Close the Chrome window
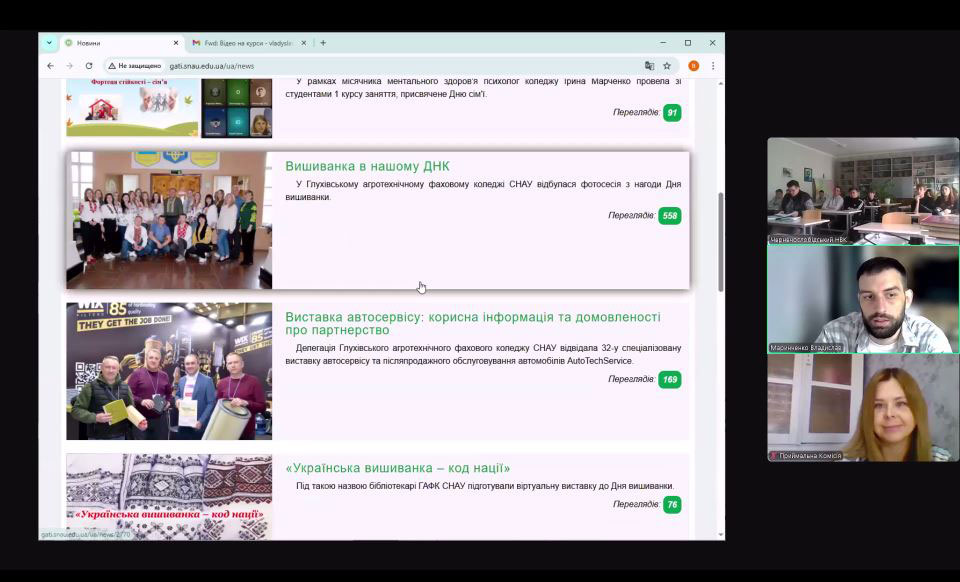Screen dimensions: 960x582 coord(712,43)
